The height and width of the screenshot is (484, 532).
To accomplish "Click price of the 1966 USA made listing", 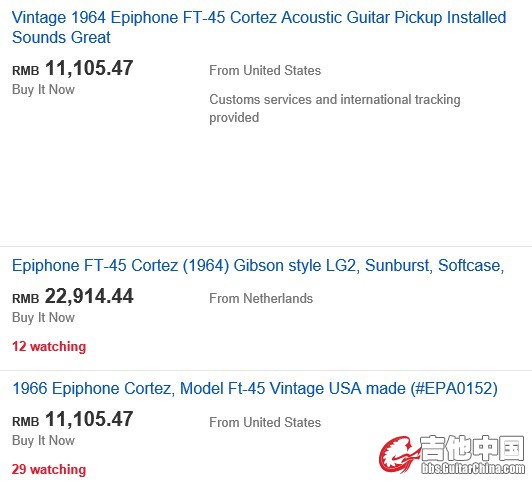I will point(73,419).
